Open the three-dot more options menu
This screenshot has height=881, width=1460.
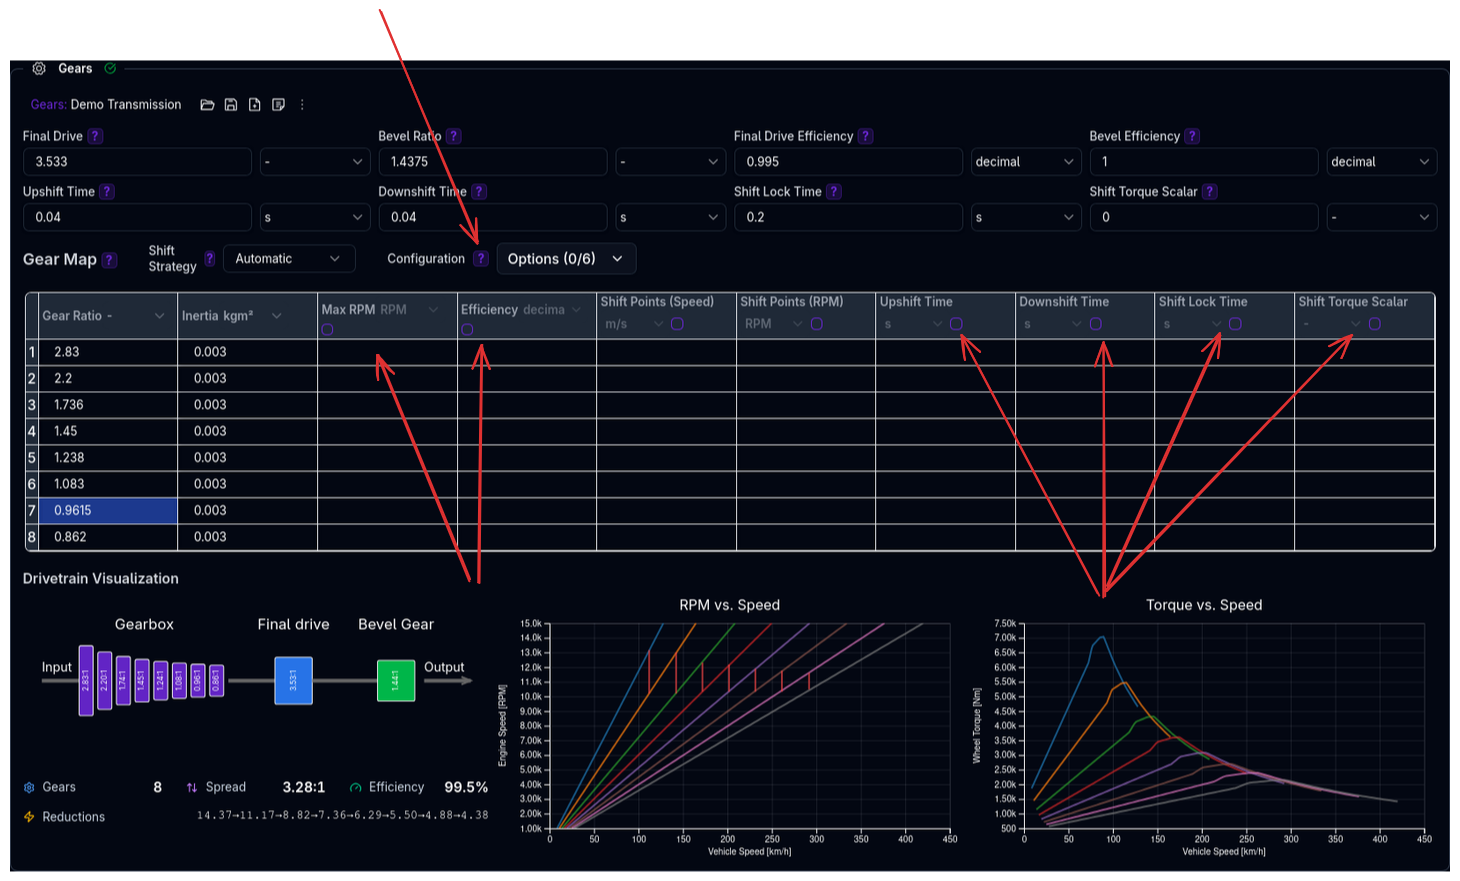point(302,105)
